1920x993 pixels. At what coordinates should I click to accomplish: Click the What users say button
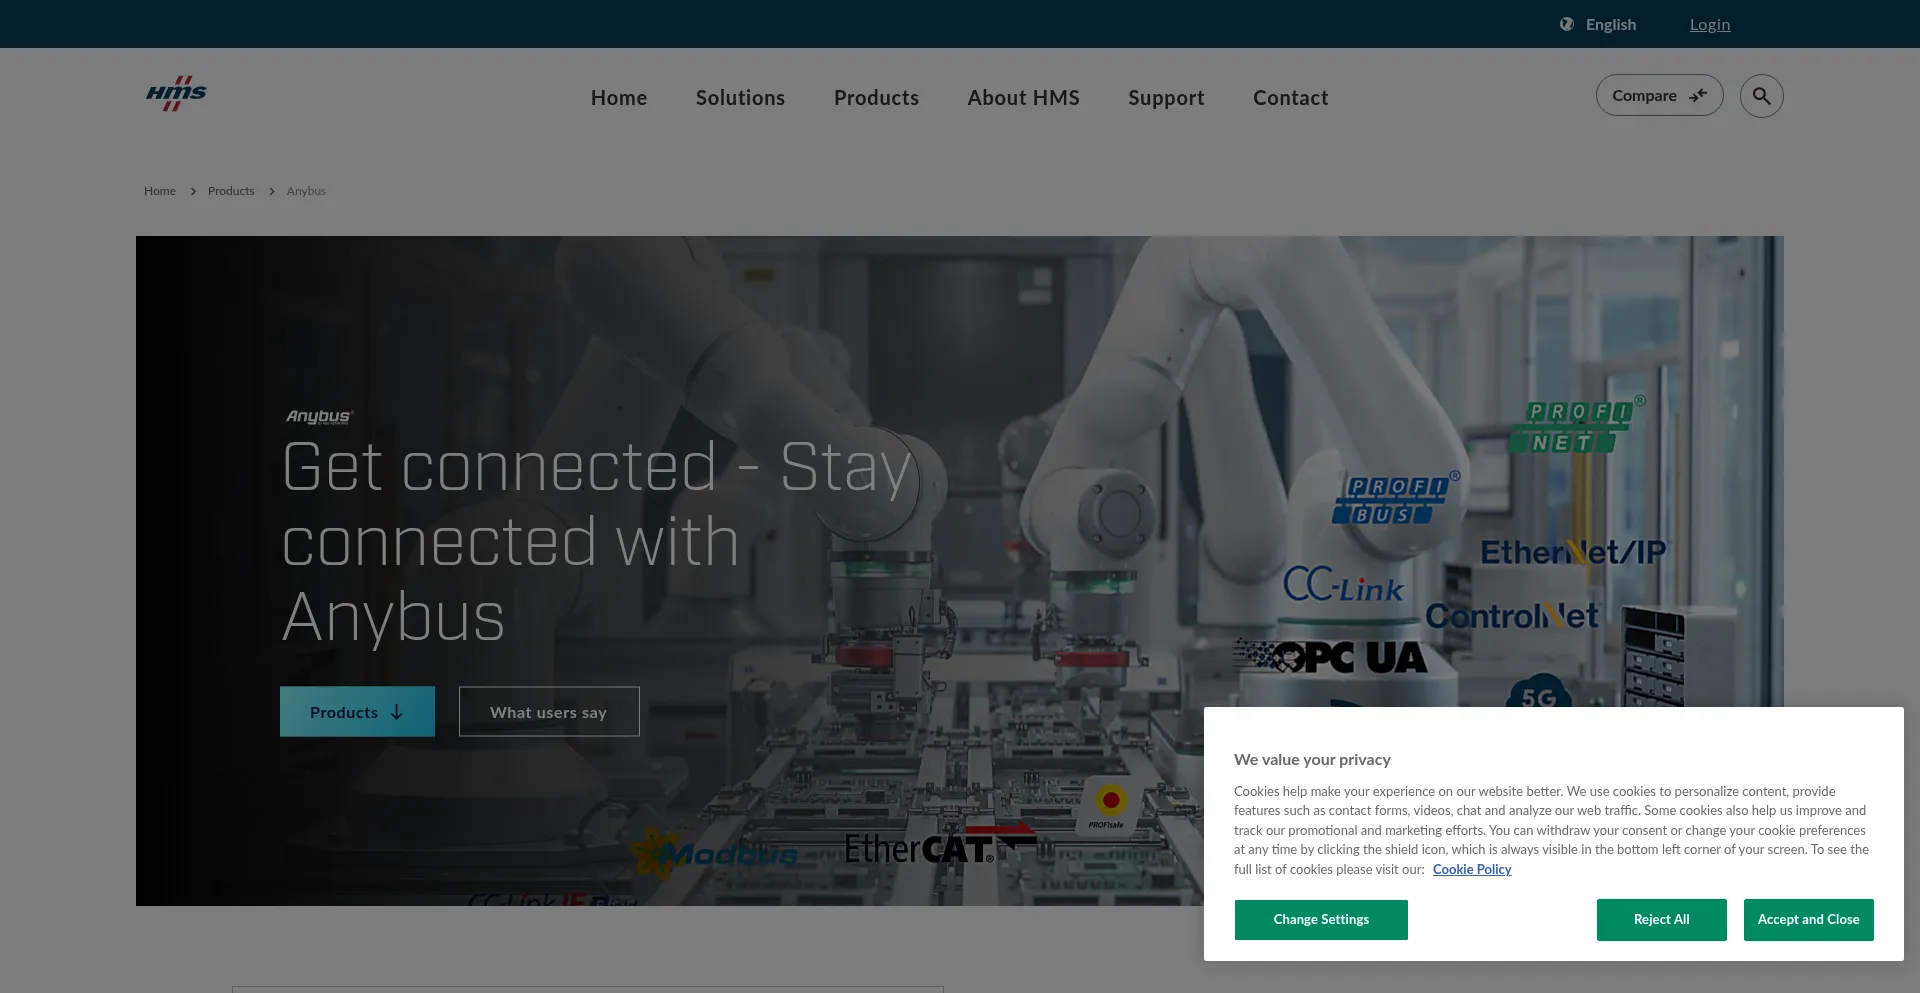pyautogui.click(x=549, y=711)
